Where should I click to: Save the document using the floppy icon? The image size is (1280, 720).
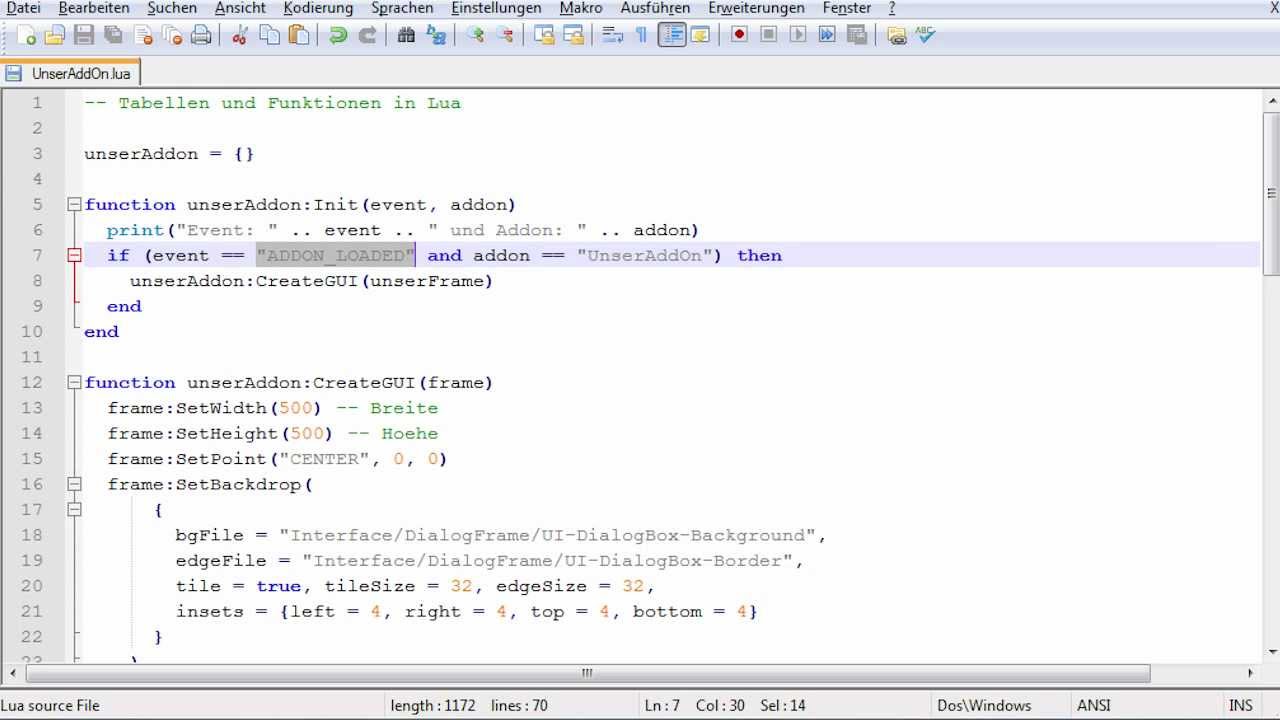(x=84, y=35)
